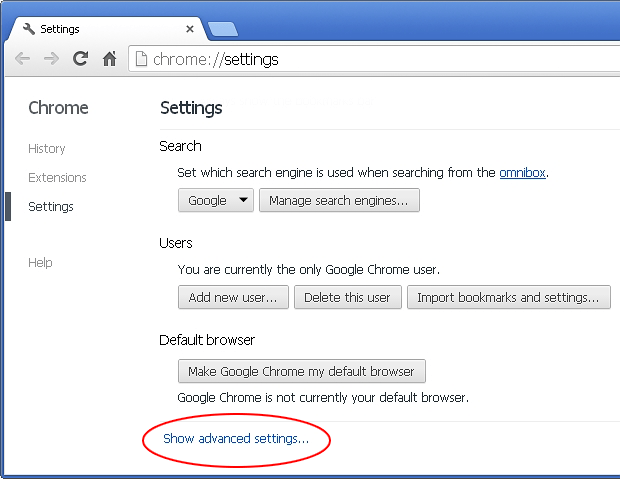Viewport: 620px width, 479px height.
Task: Click Add new user button
Action: coord(233,297)
